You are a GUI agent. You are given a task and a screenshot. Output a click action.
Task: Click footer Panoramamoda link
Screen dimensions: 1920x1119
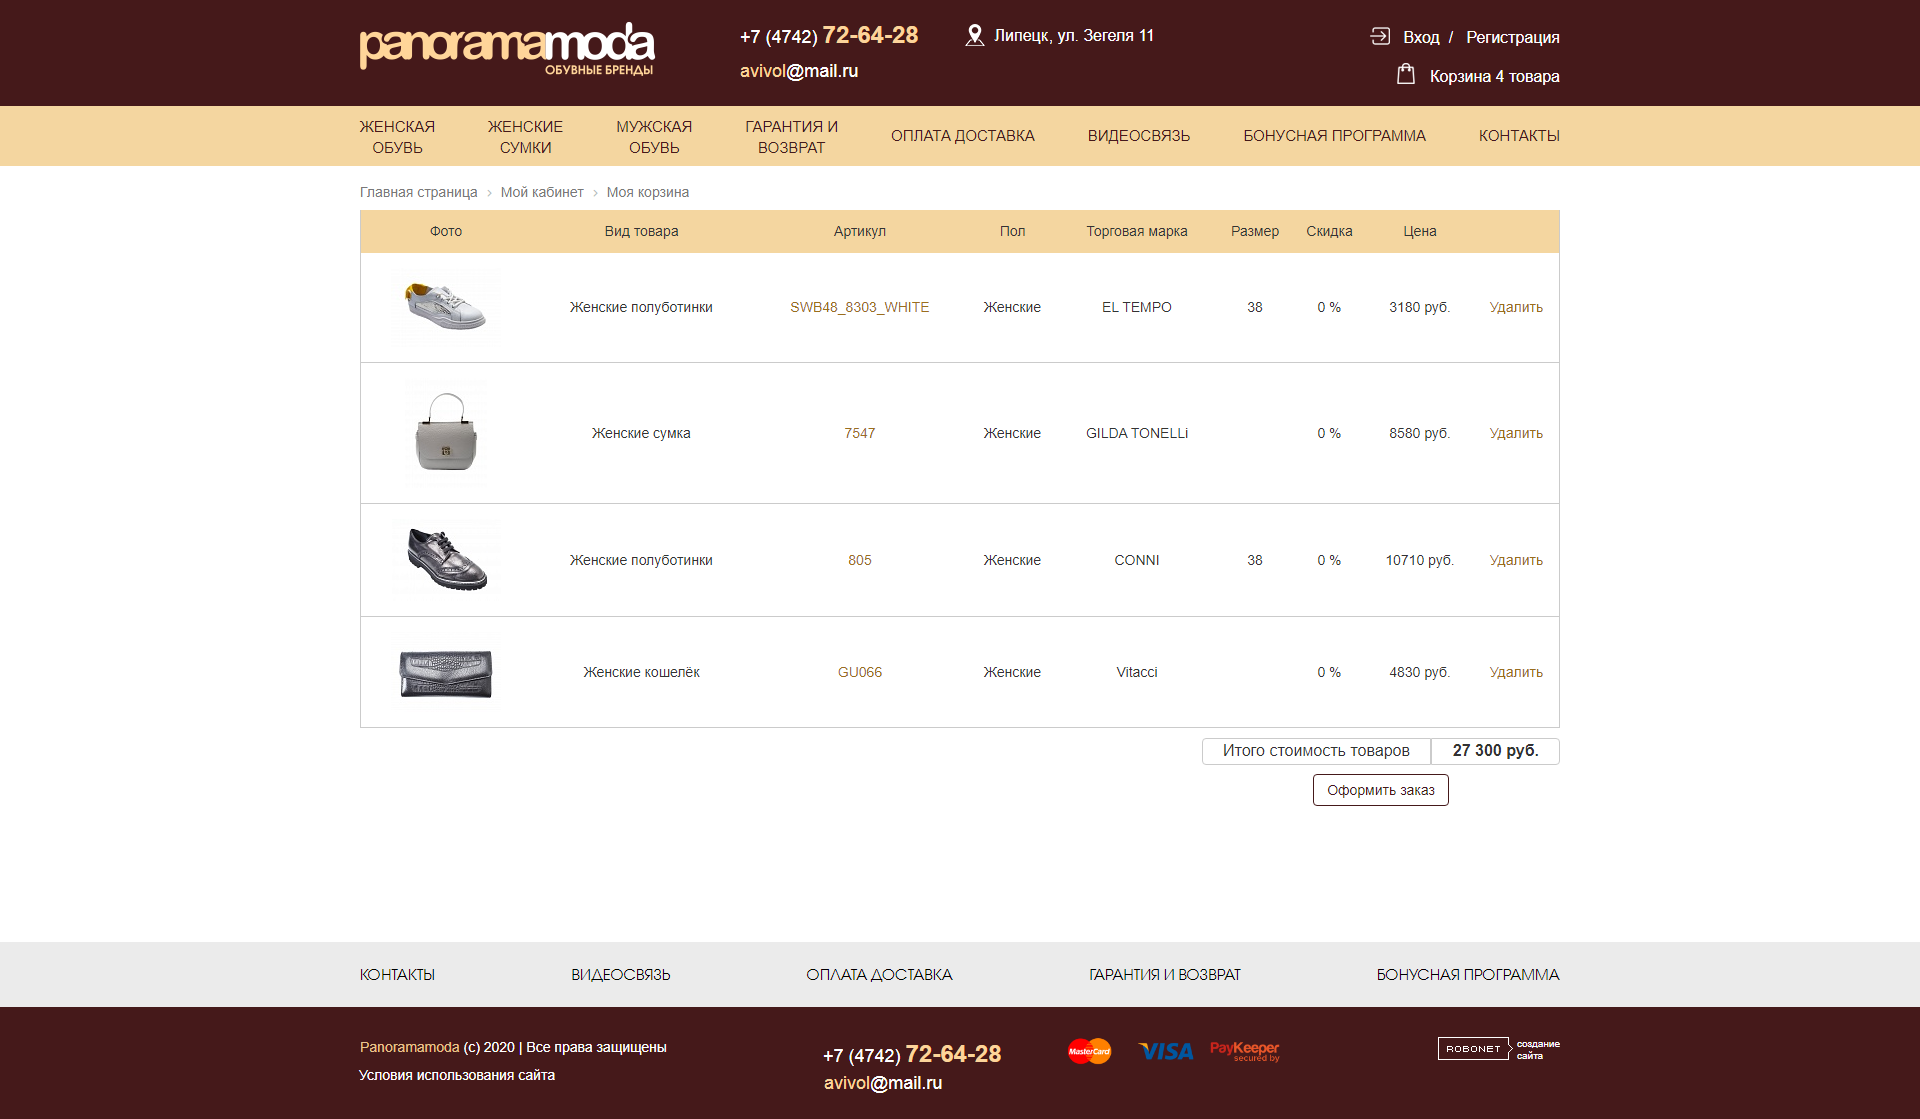409,1047
